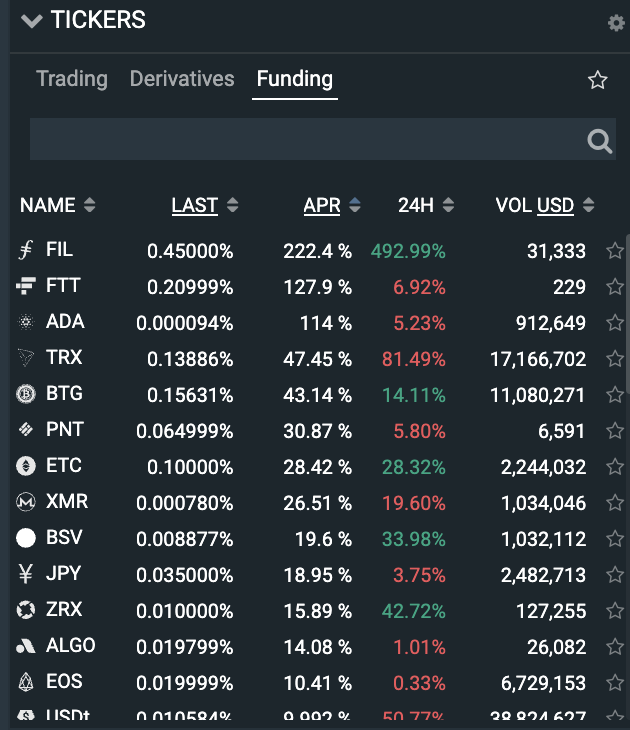Image resolution: width=630 pixels, height=730 pixels.
Task: Favorite the XMR ticker star
Action: [x=615, y=502]
